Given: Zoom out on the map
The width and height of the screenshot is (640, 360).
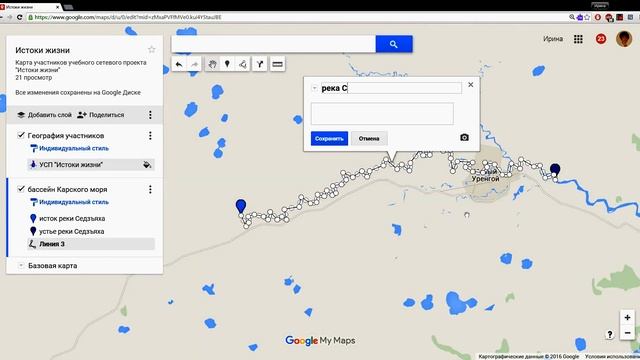Looking at the screenshot, I should [x=627, y=333].
